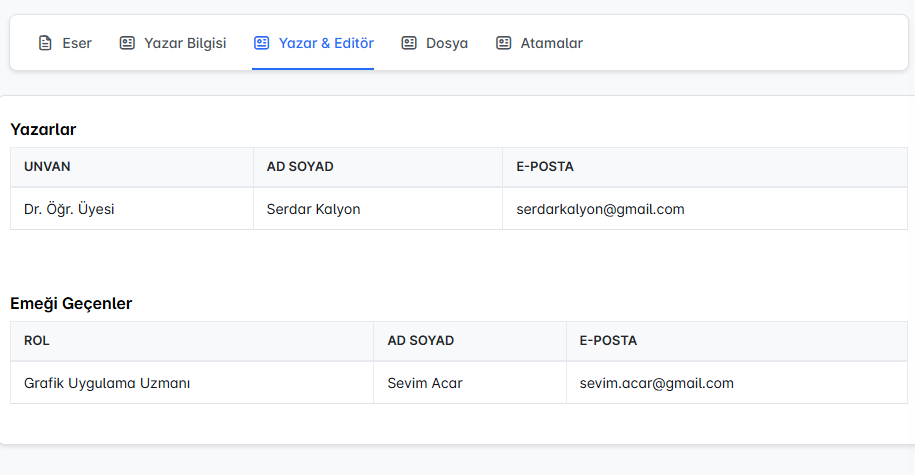Click the icon next to Yazar & Editör

coord(262,43)
